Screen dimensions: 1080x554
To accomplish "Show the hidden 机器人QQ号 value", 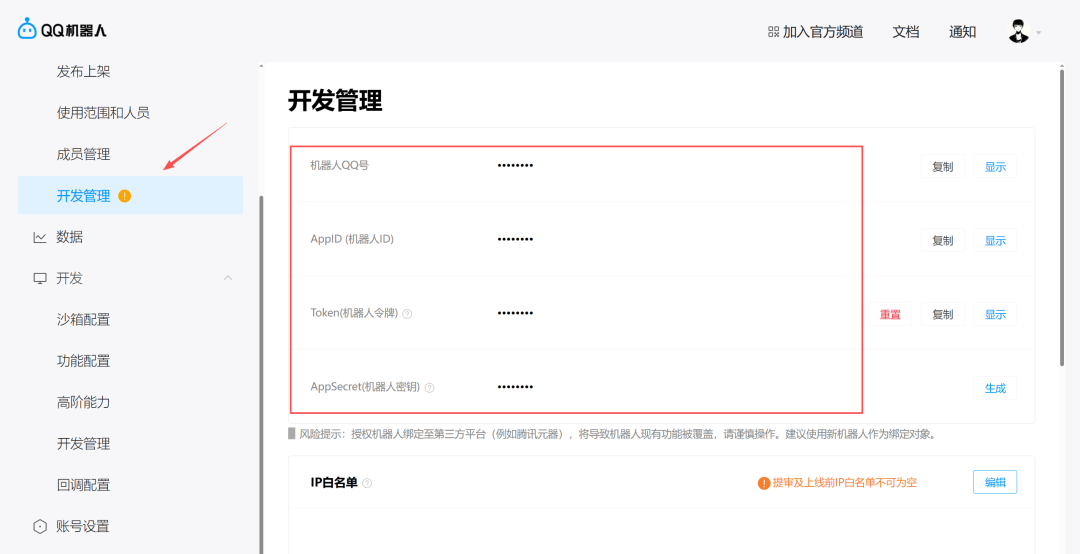I will [995, 167].
